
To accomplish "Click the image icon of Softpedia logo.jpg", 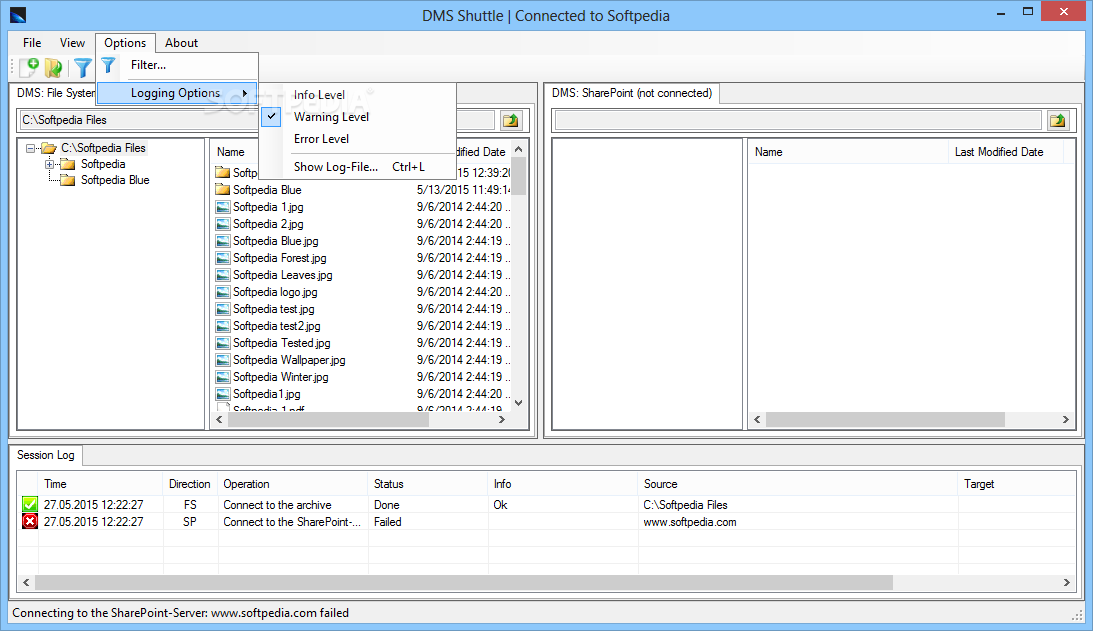I will [222, 292].
